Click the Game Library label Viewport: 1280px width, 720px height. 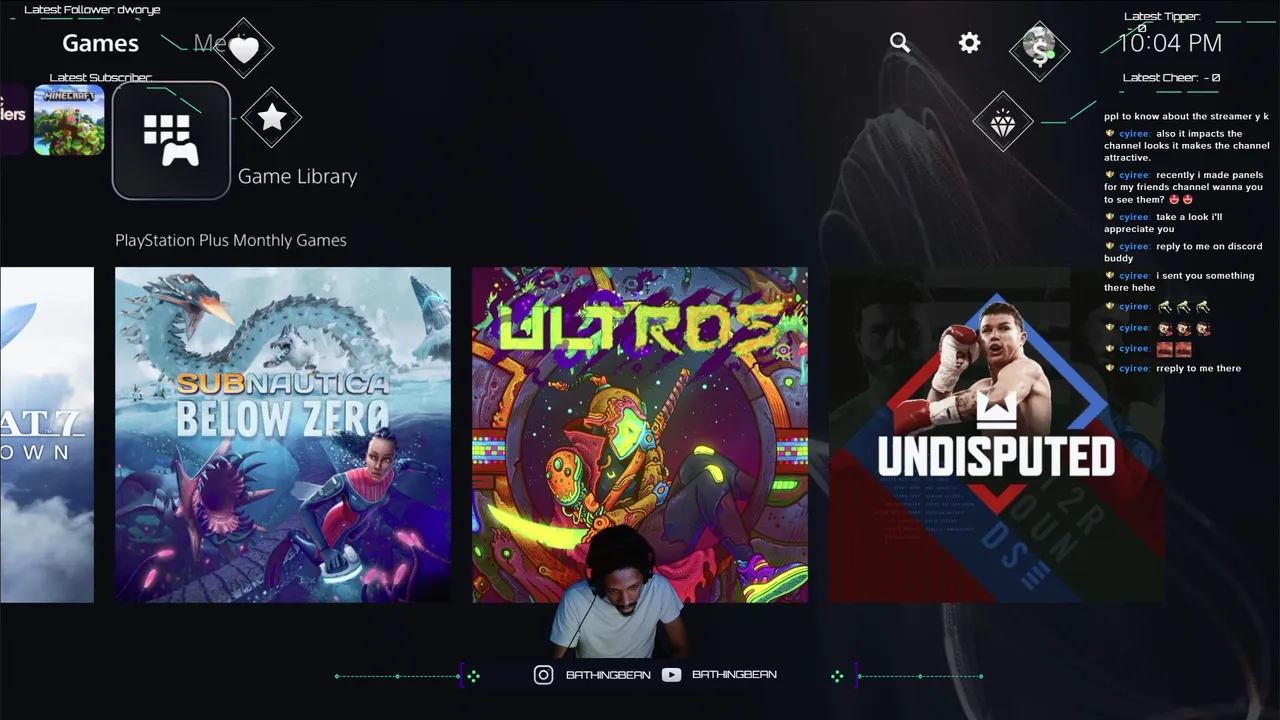click(297, 176)
